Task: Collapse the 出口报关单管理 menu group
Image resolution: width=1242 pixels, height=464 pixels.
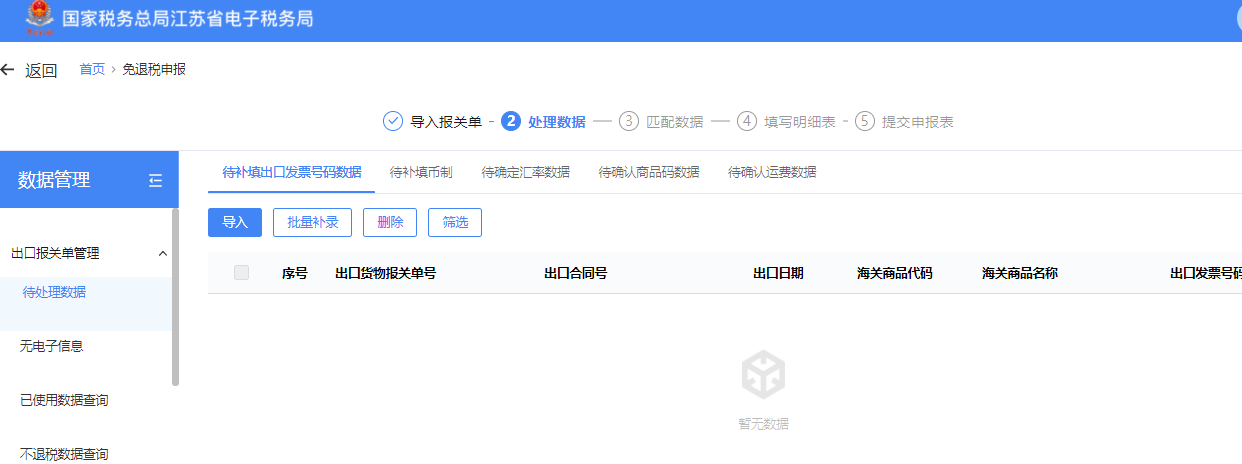Action: (x=163, y=254)
